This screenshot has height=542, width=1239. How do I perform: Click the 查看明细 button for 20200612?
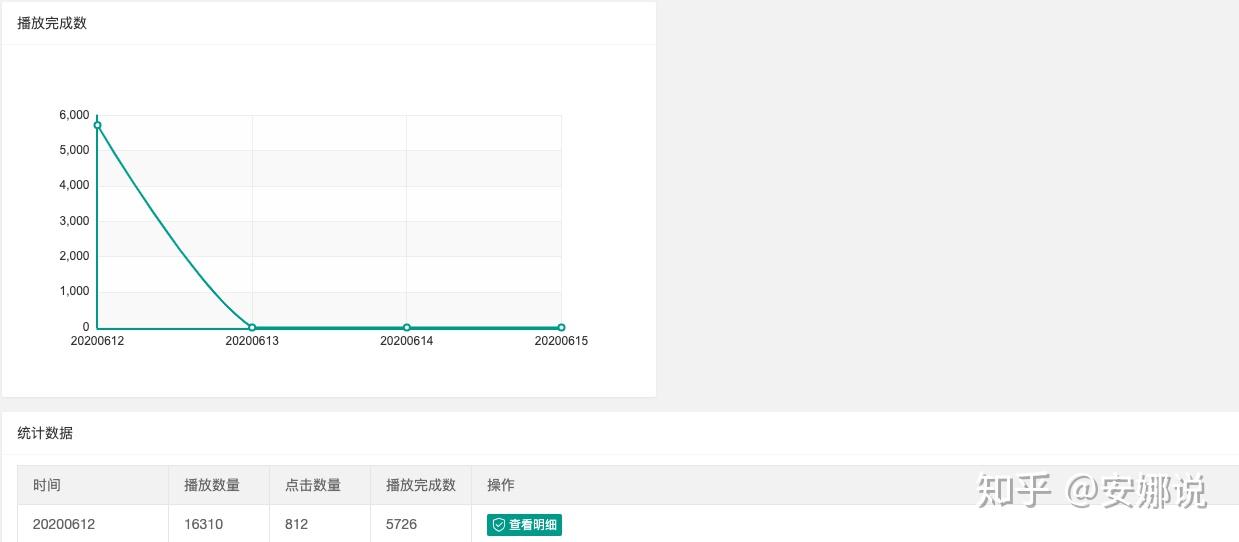[524, 524]
